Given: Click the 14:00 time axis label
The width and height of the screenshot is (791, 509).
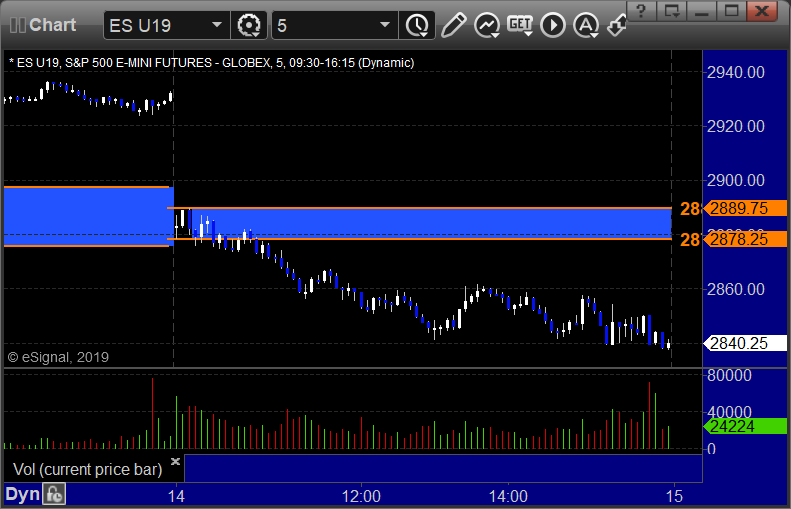Looking at the screenshot, I should 508,496.
